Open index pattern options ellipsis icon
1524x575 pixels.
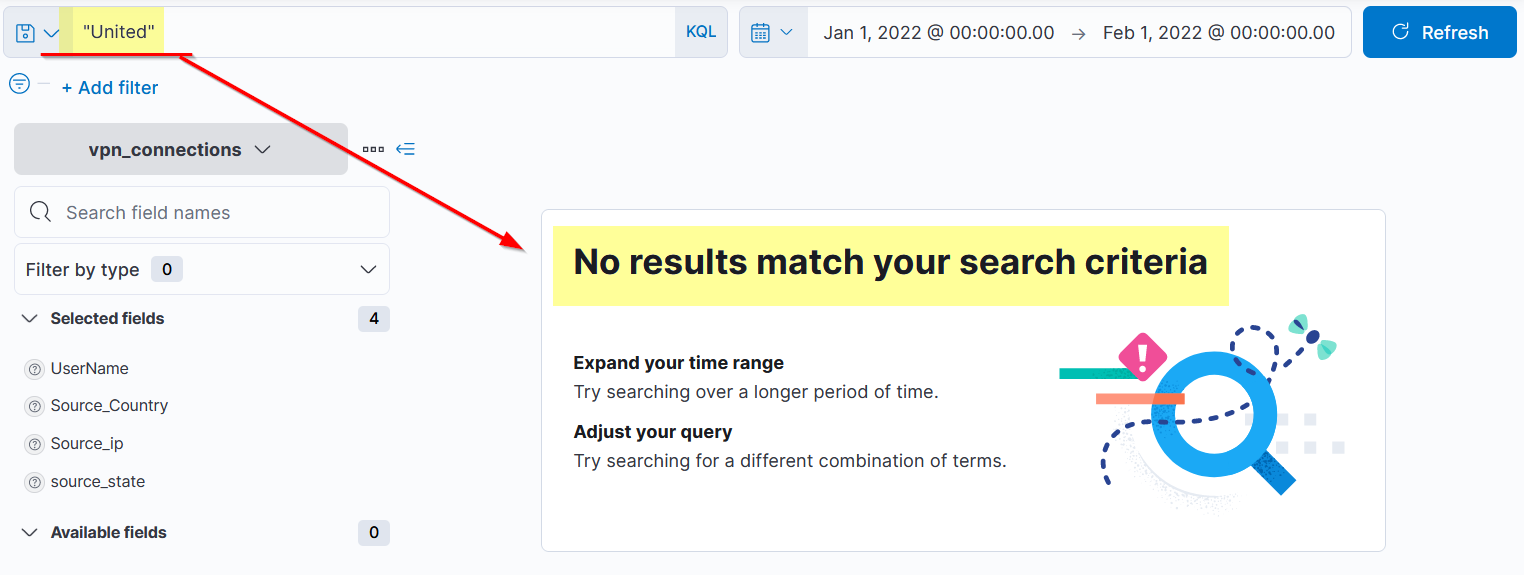[373, 149]
